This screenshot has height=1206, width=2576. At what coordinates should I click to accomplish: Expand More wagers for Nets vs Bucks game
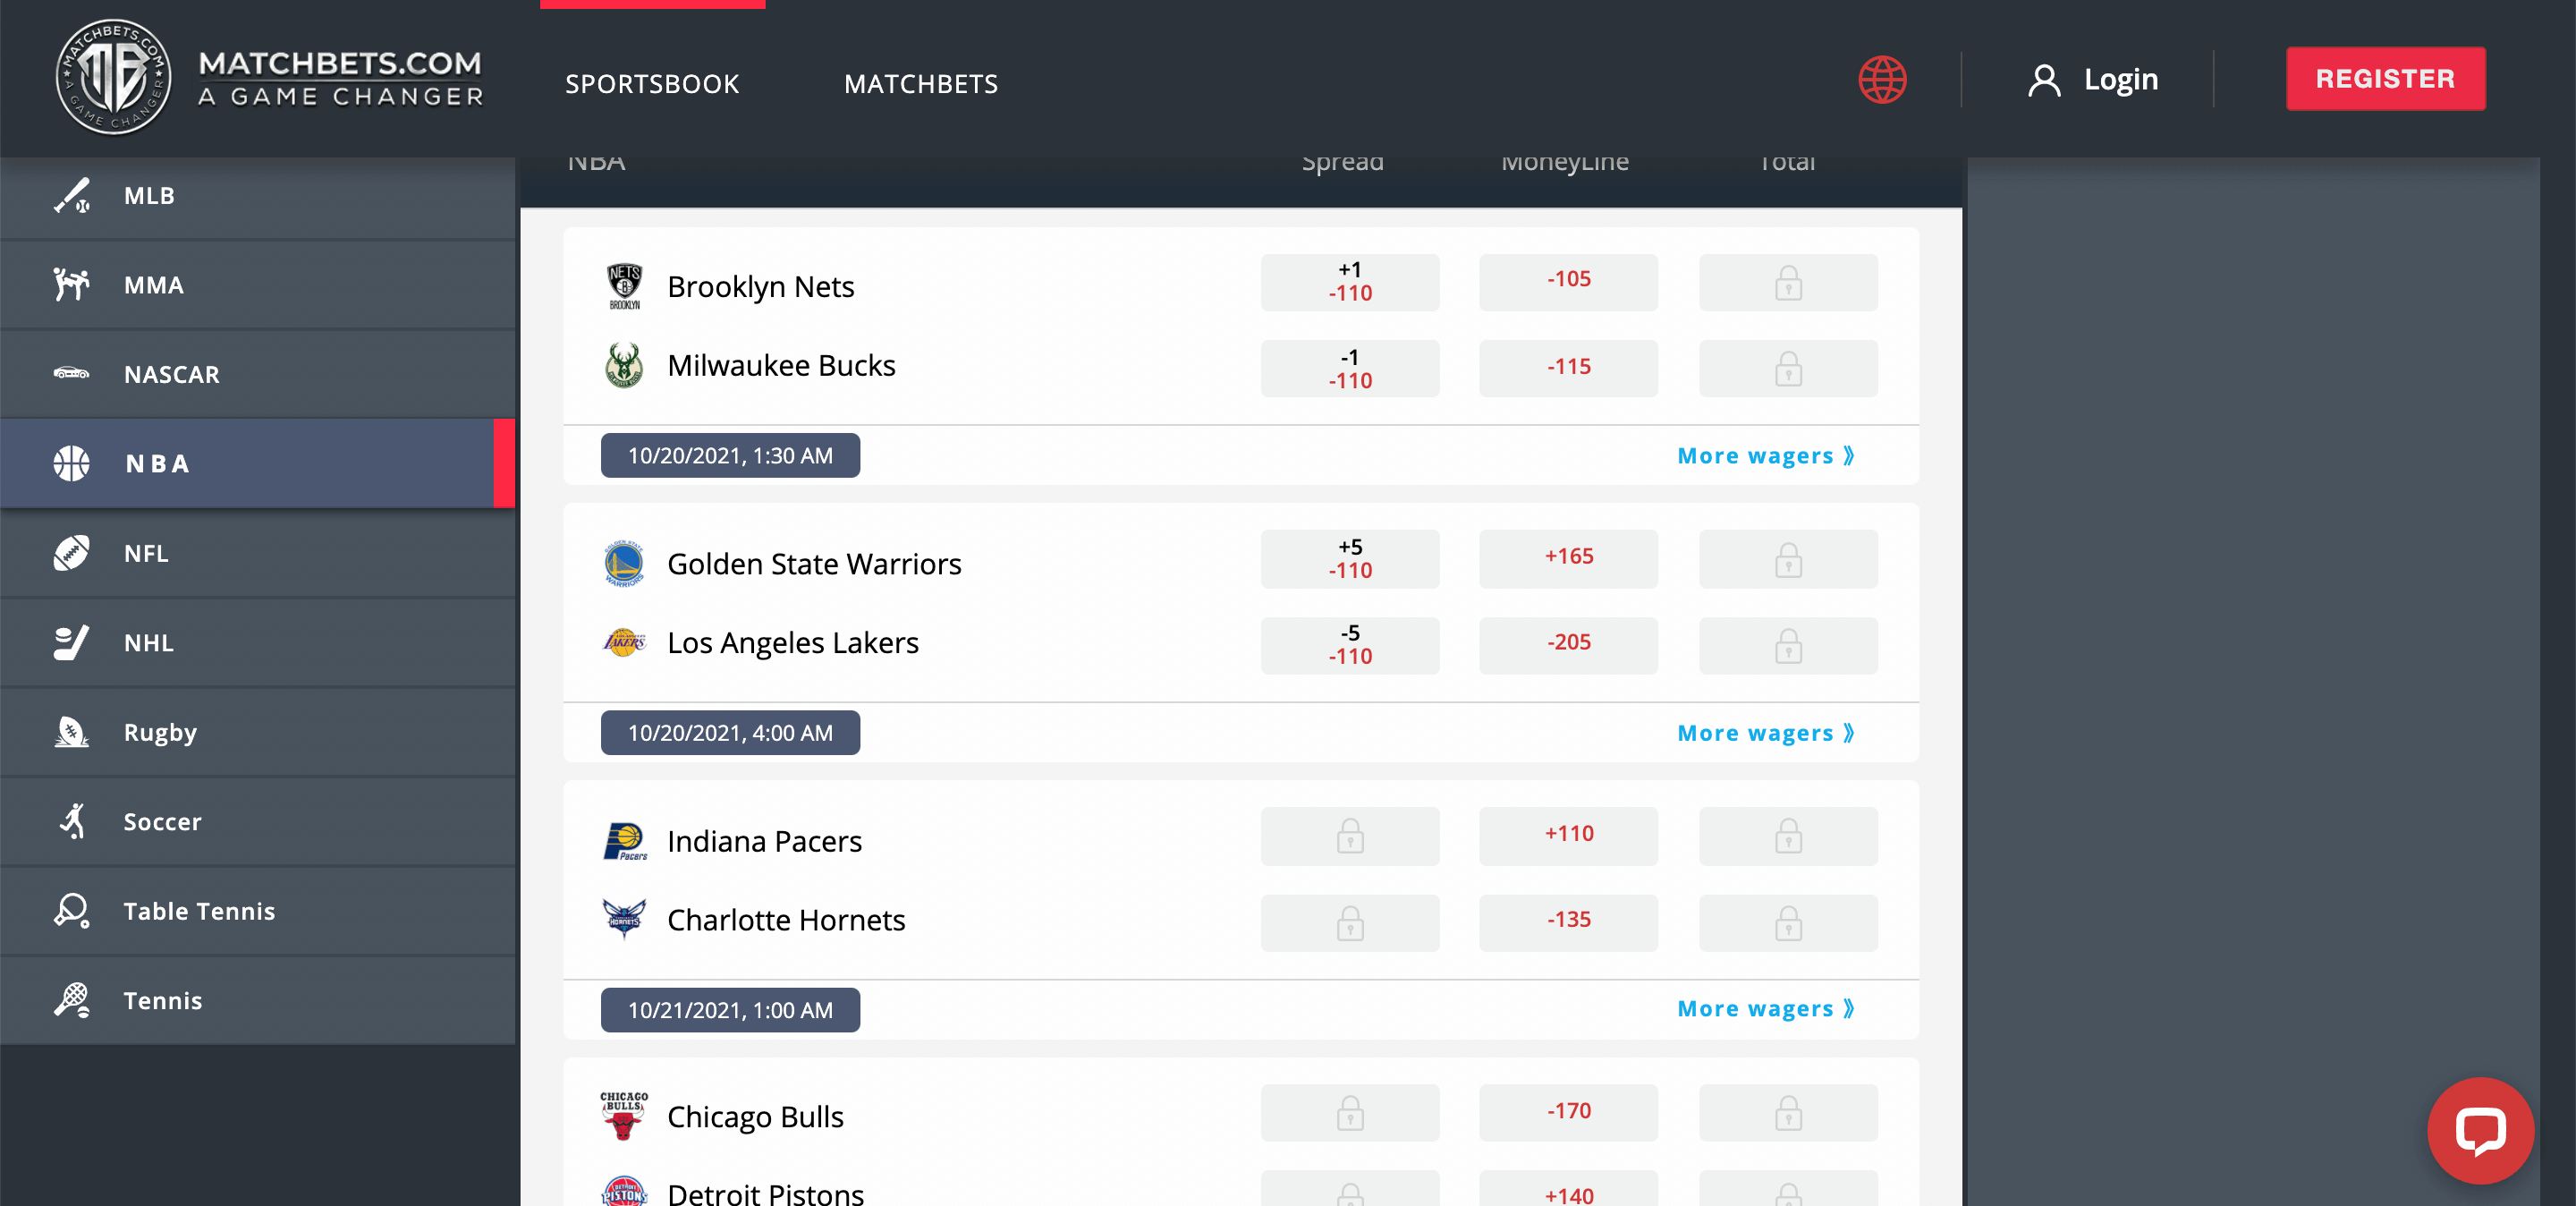pyautogui.click(x=1765, y=455)
